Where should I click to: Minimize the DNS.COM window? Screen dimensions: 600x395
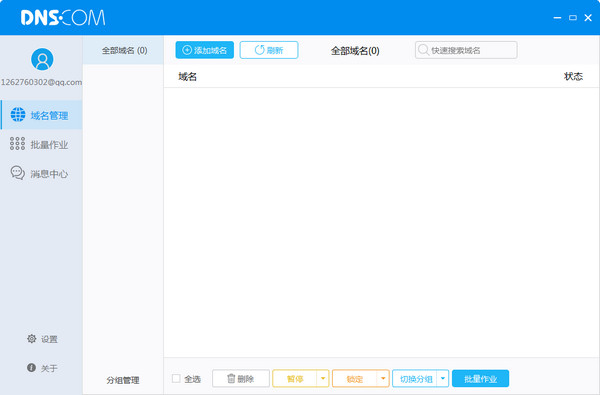pos(557,18)
